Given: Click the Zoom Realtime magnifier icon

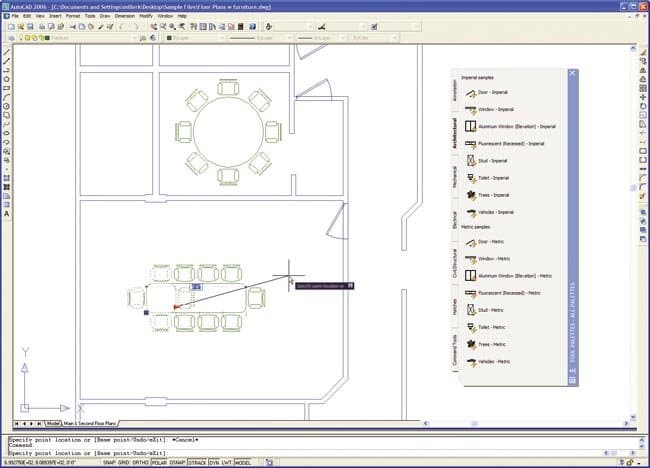Looking at the screenshot, I should coord(163,27).
